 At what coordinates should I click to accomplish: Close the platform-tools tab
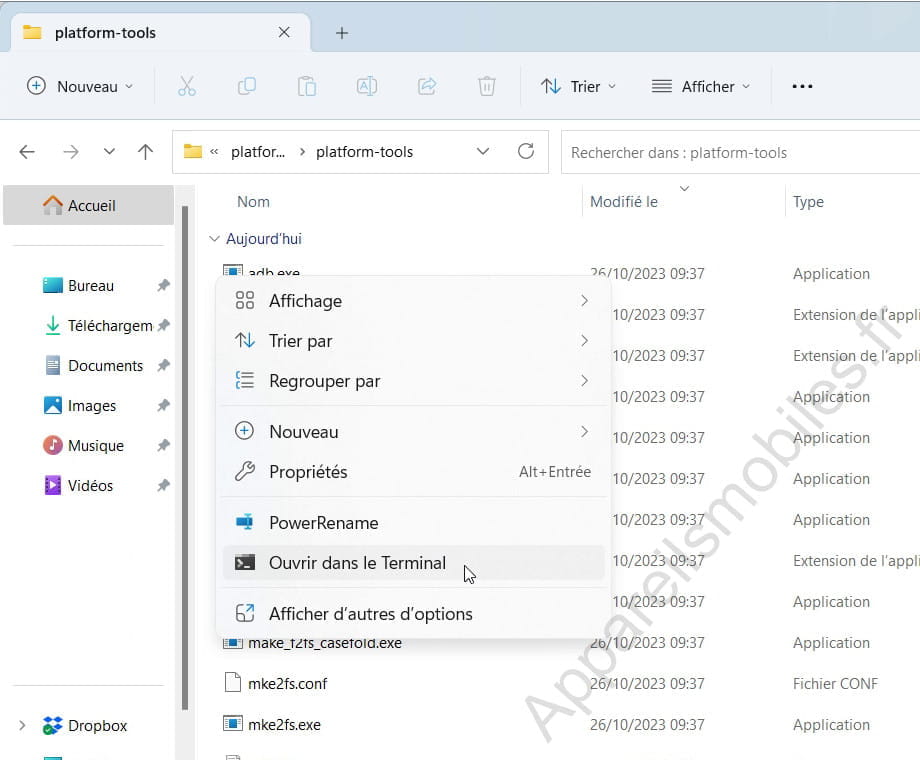coord(284,32)
